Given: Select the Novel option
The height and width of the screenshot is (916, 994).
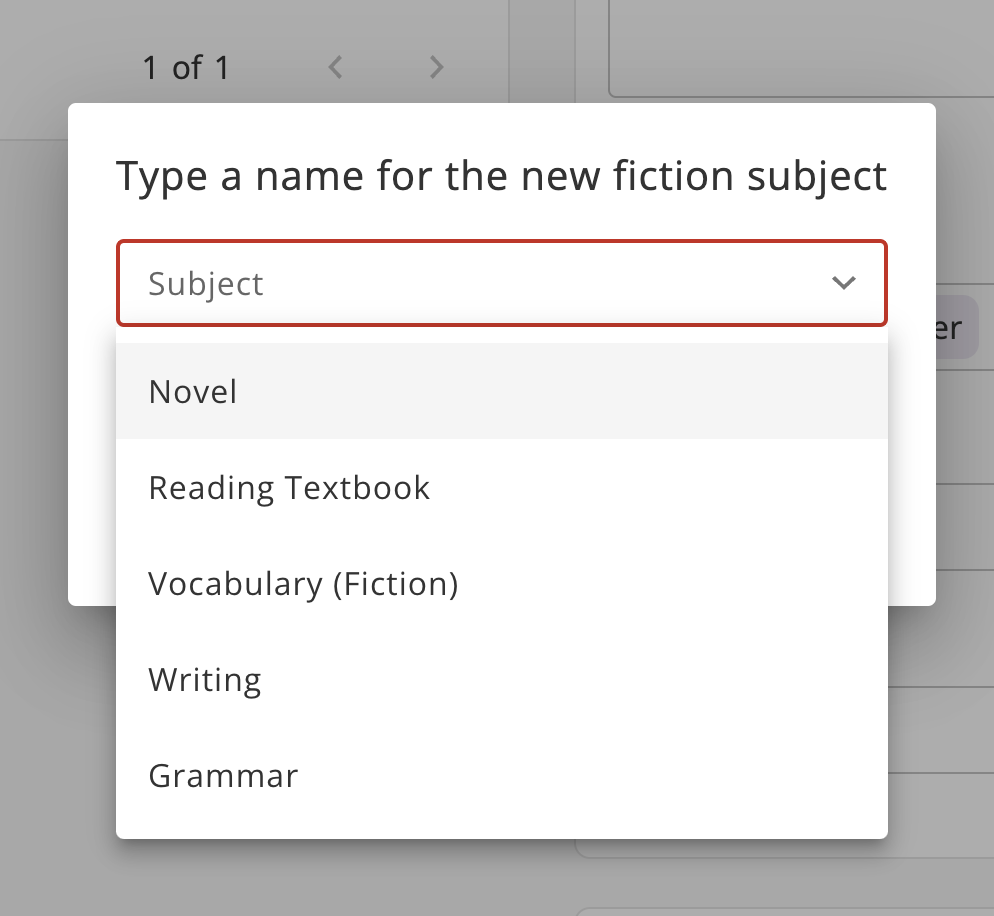Looking at the screenshot, I should coord(193,391).
